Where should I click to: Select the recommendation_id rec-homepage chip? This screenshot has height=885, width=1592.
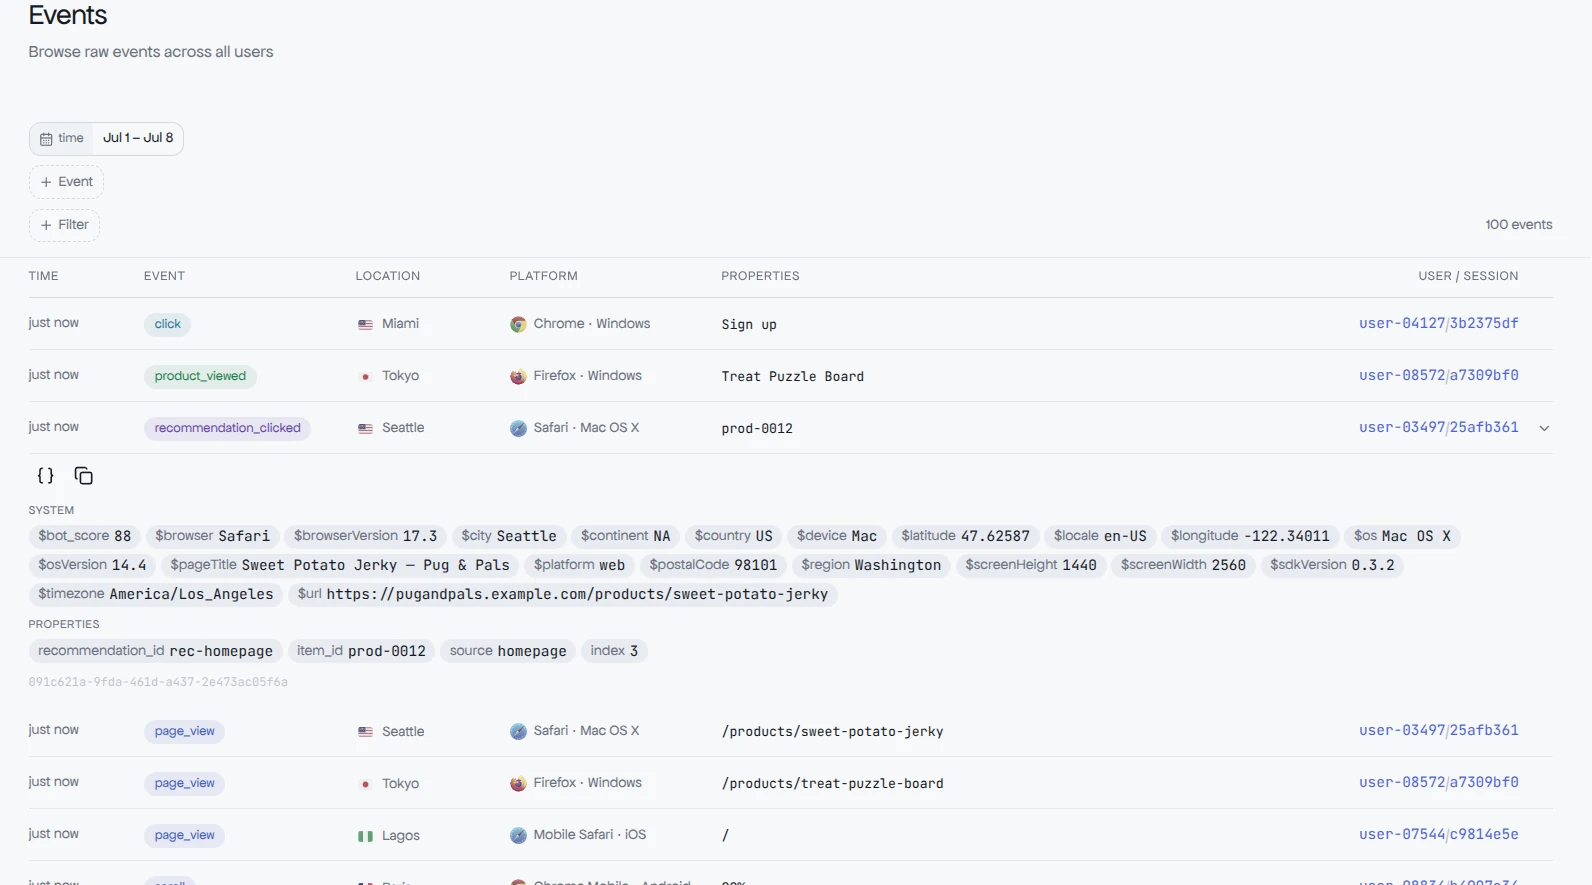155,651
